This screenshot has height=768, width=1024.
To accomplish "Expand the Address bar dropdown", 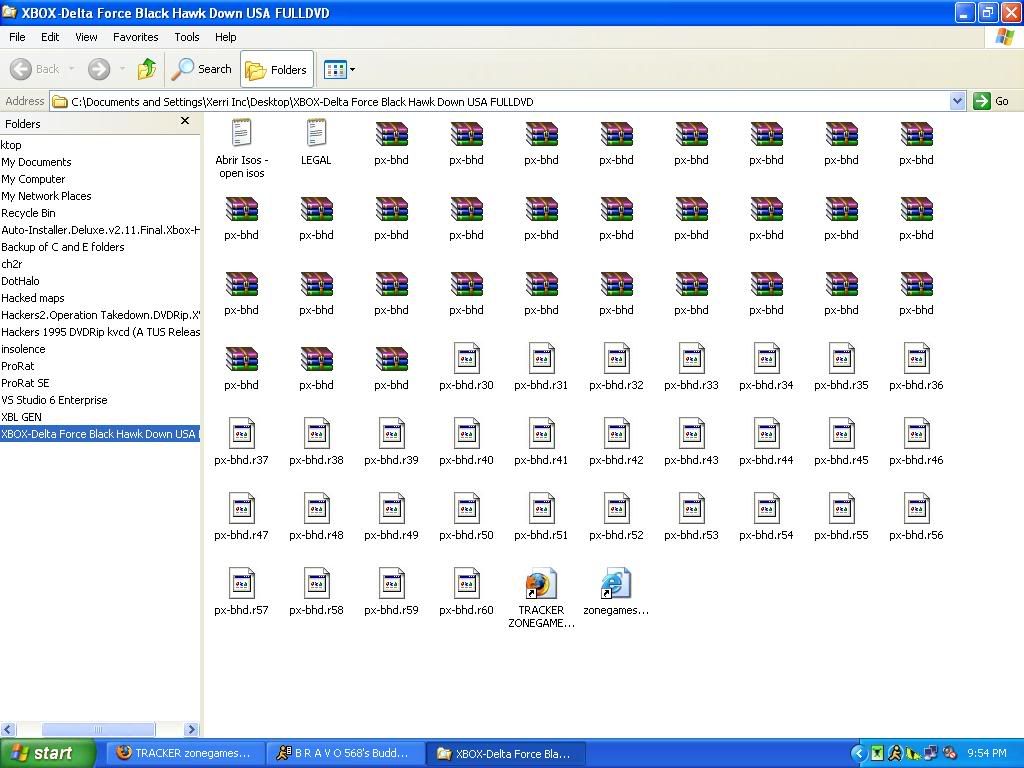I will pyautogui.click(x=957, y=101).
